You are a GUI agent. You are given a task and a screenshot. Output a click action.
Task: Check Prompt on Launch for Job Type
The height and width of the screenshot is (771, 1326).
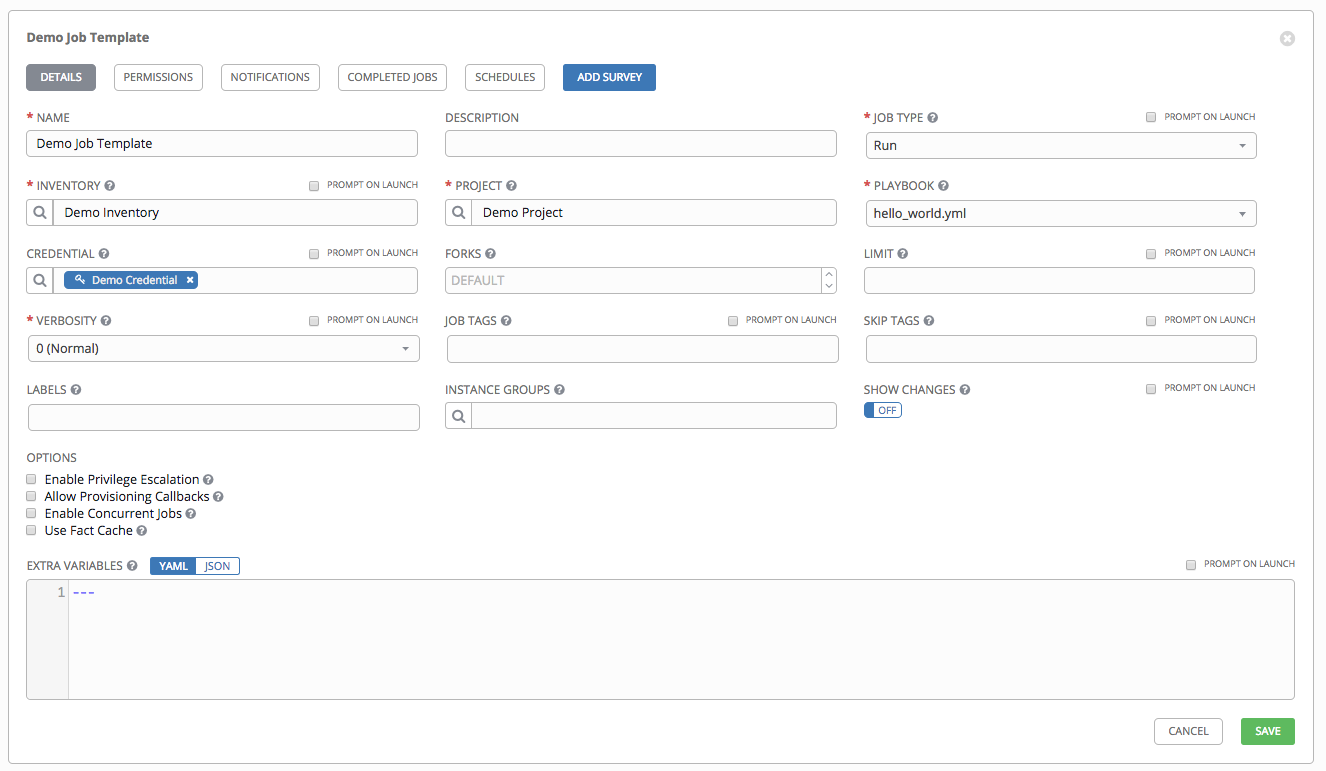[1151, 117]
